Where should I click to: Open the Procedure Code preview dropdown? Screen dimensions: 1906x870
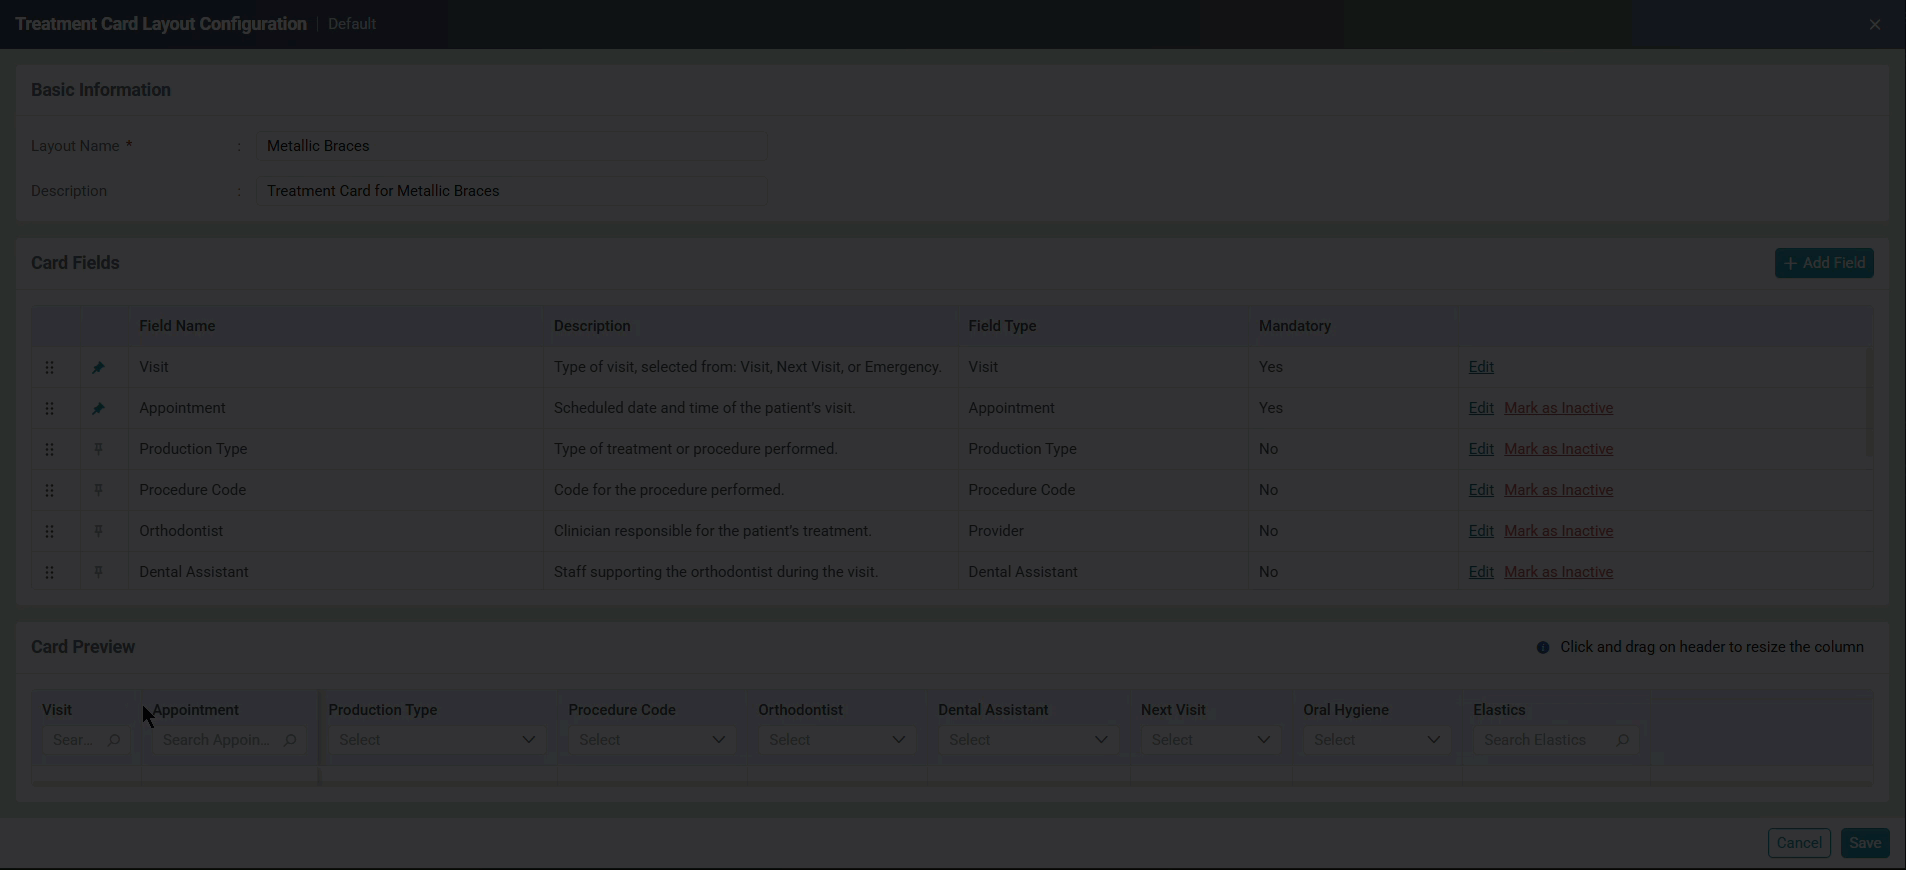(x=652, y=740)
